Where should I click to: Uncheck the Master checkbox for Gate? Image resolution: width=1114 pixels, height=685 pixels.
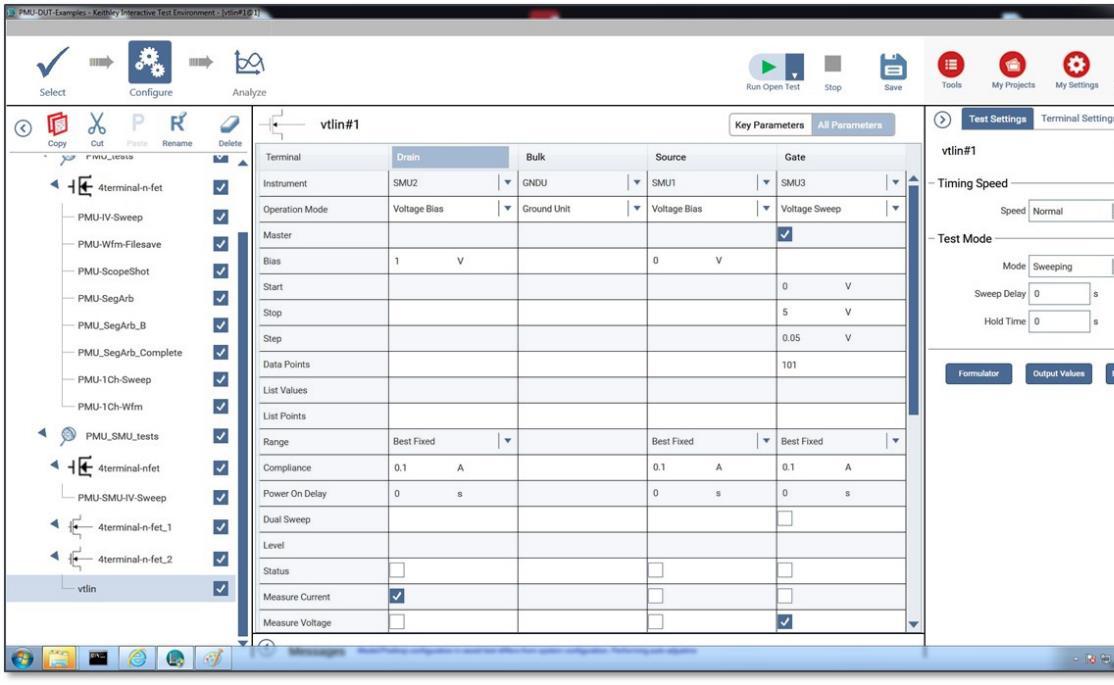click(785, 234)
